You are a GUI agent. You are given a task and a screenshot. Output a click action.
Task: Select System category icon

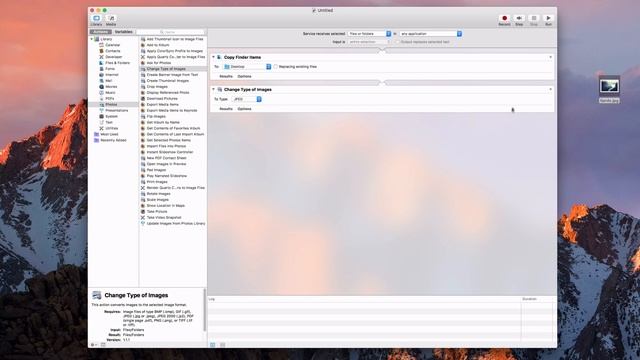pos(102,116)
